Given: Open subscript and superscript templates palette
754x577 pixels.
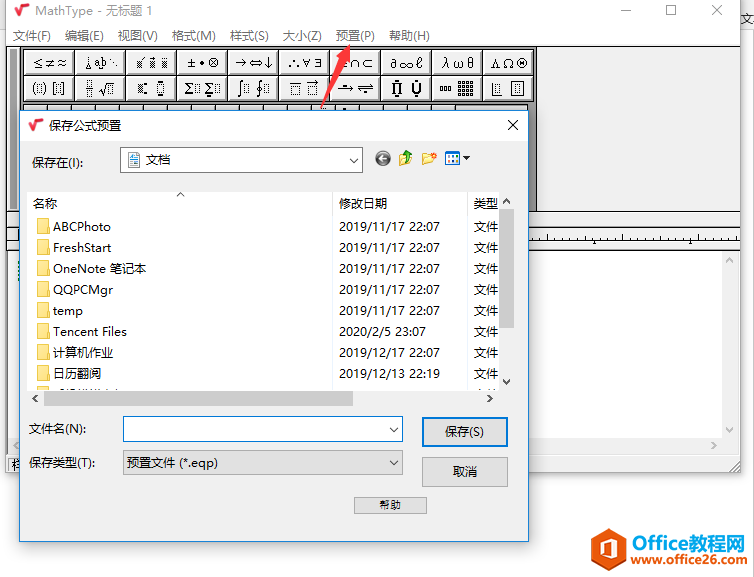Looking at the screenshot, I should pos(151,88).
